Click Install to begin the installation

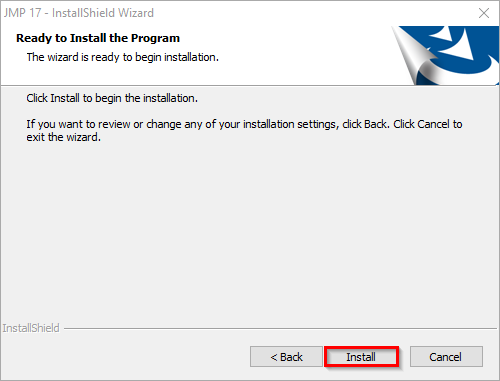361,357
